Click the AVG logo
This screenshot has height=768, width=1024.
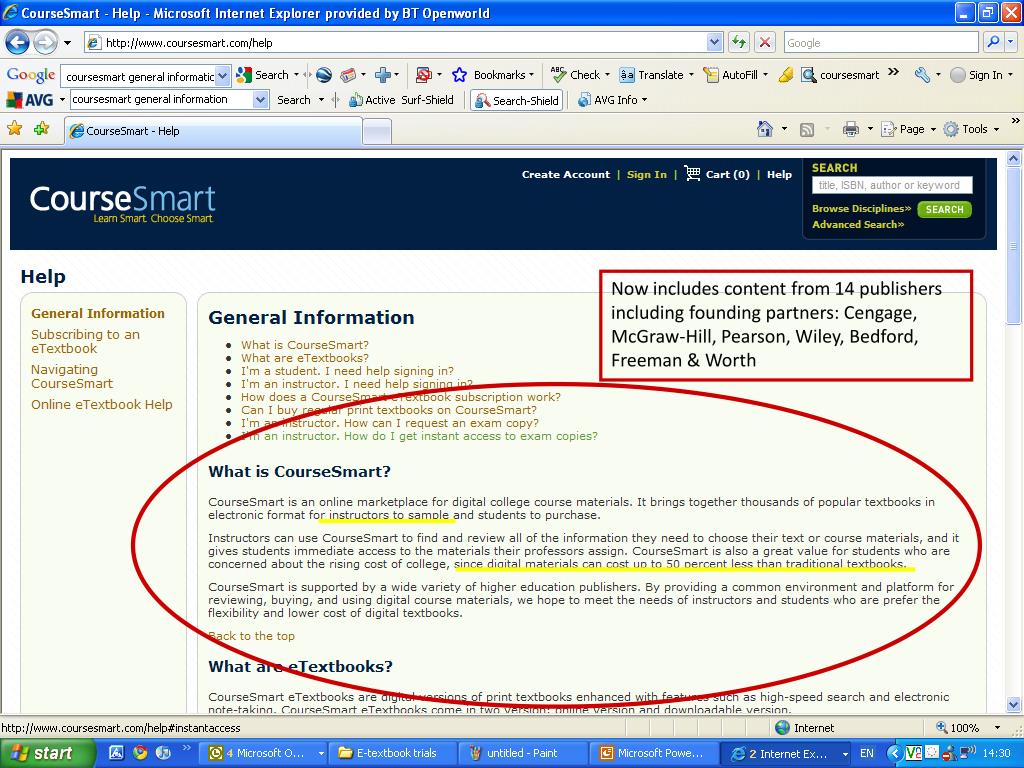29,100
